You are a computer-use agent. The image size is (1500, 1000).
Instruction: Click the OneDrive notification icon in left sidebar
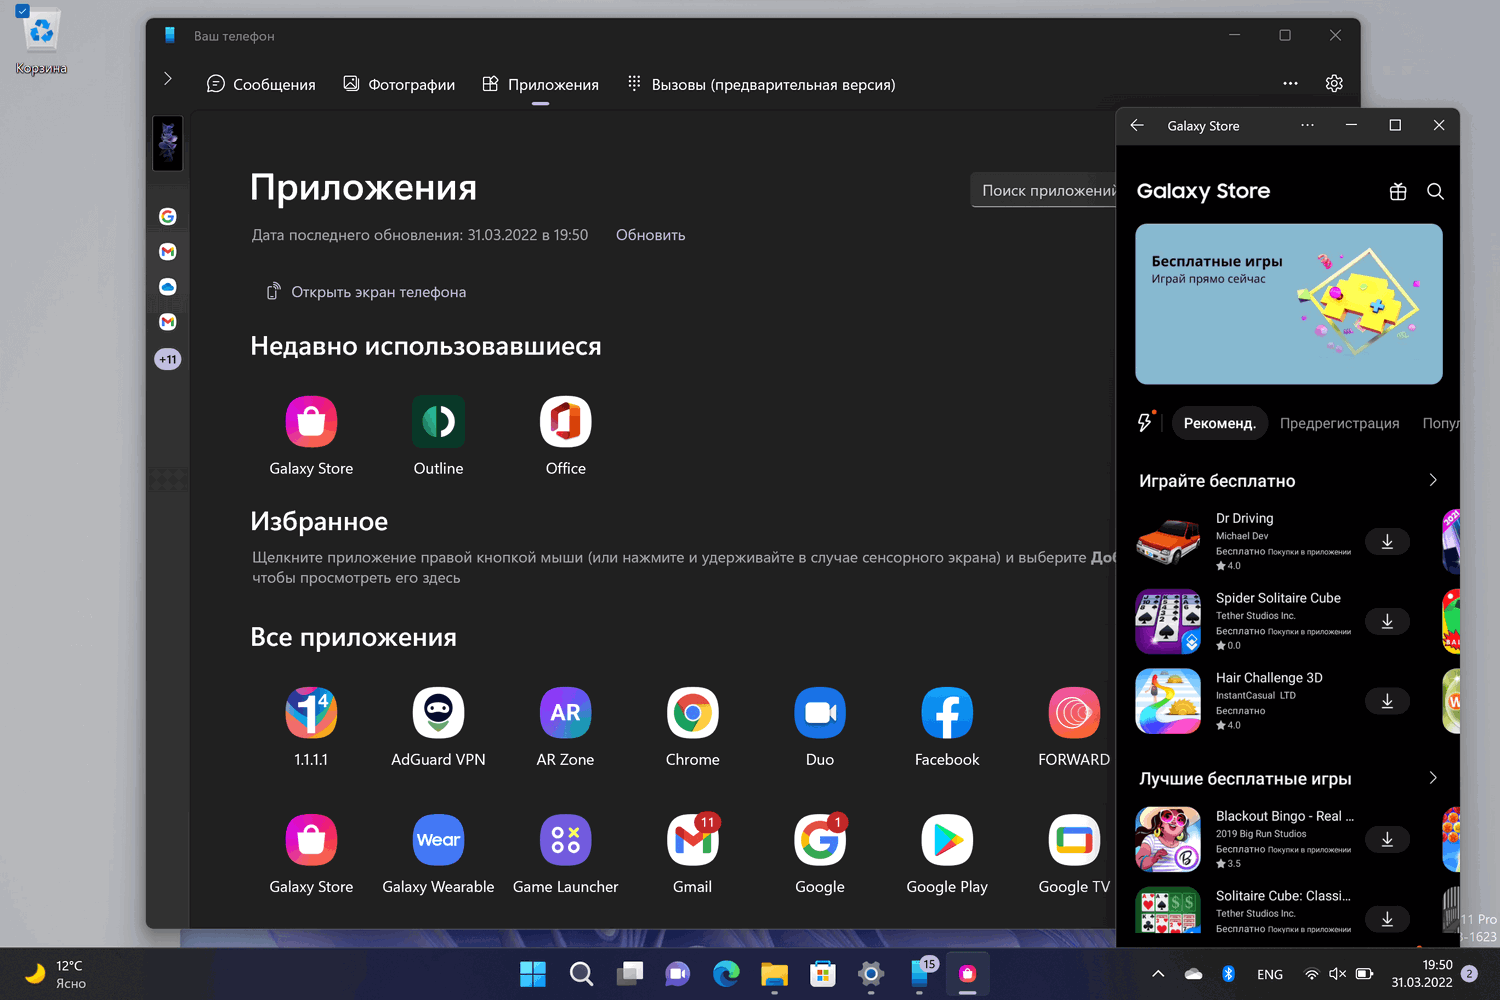coord(168,287)
